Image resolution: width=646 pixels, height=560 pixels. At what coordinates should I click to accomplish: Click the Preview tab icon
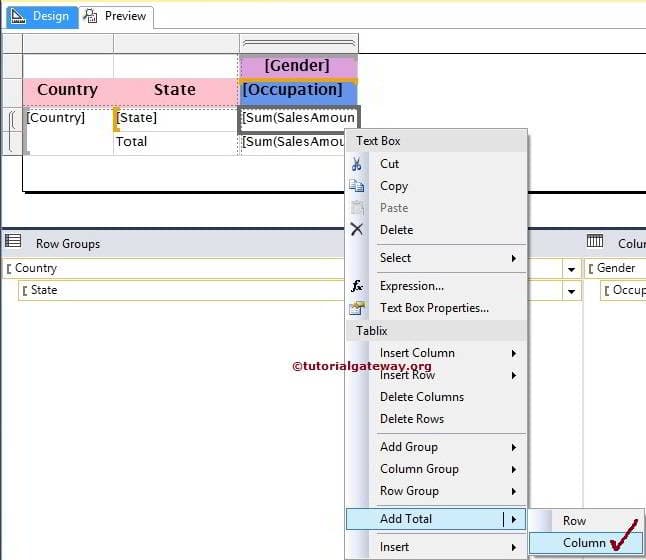click(91, 16)
